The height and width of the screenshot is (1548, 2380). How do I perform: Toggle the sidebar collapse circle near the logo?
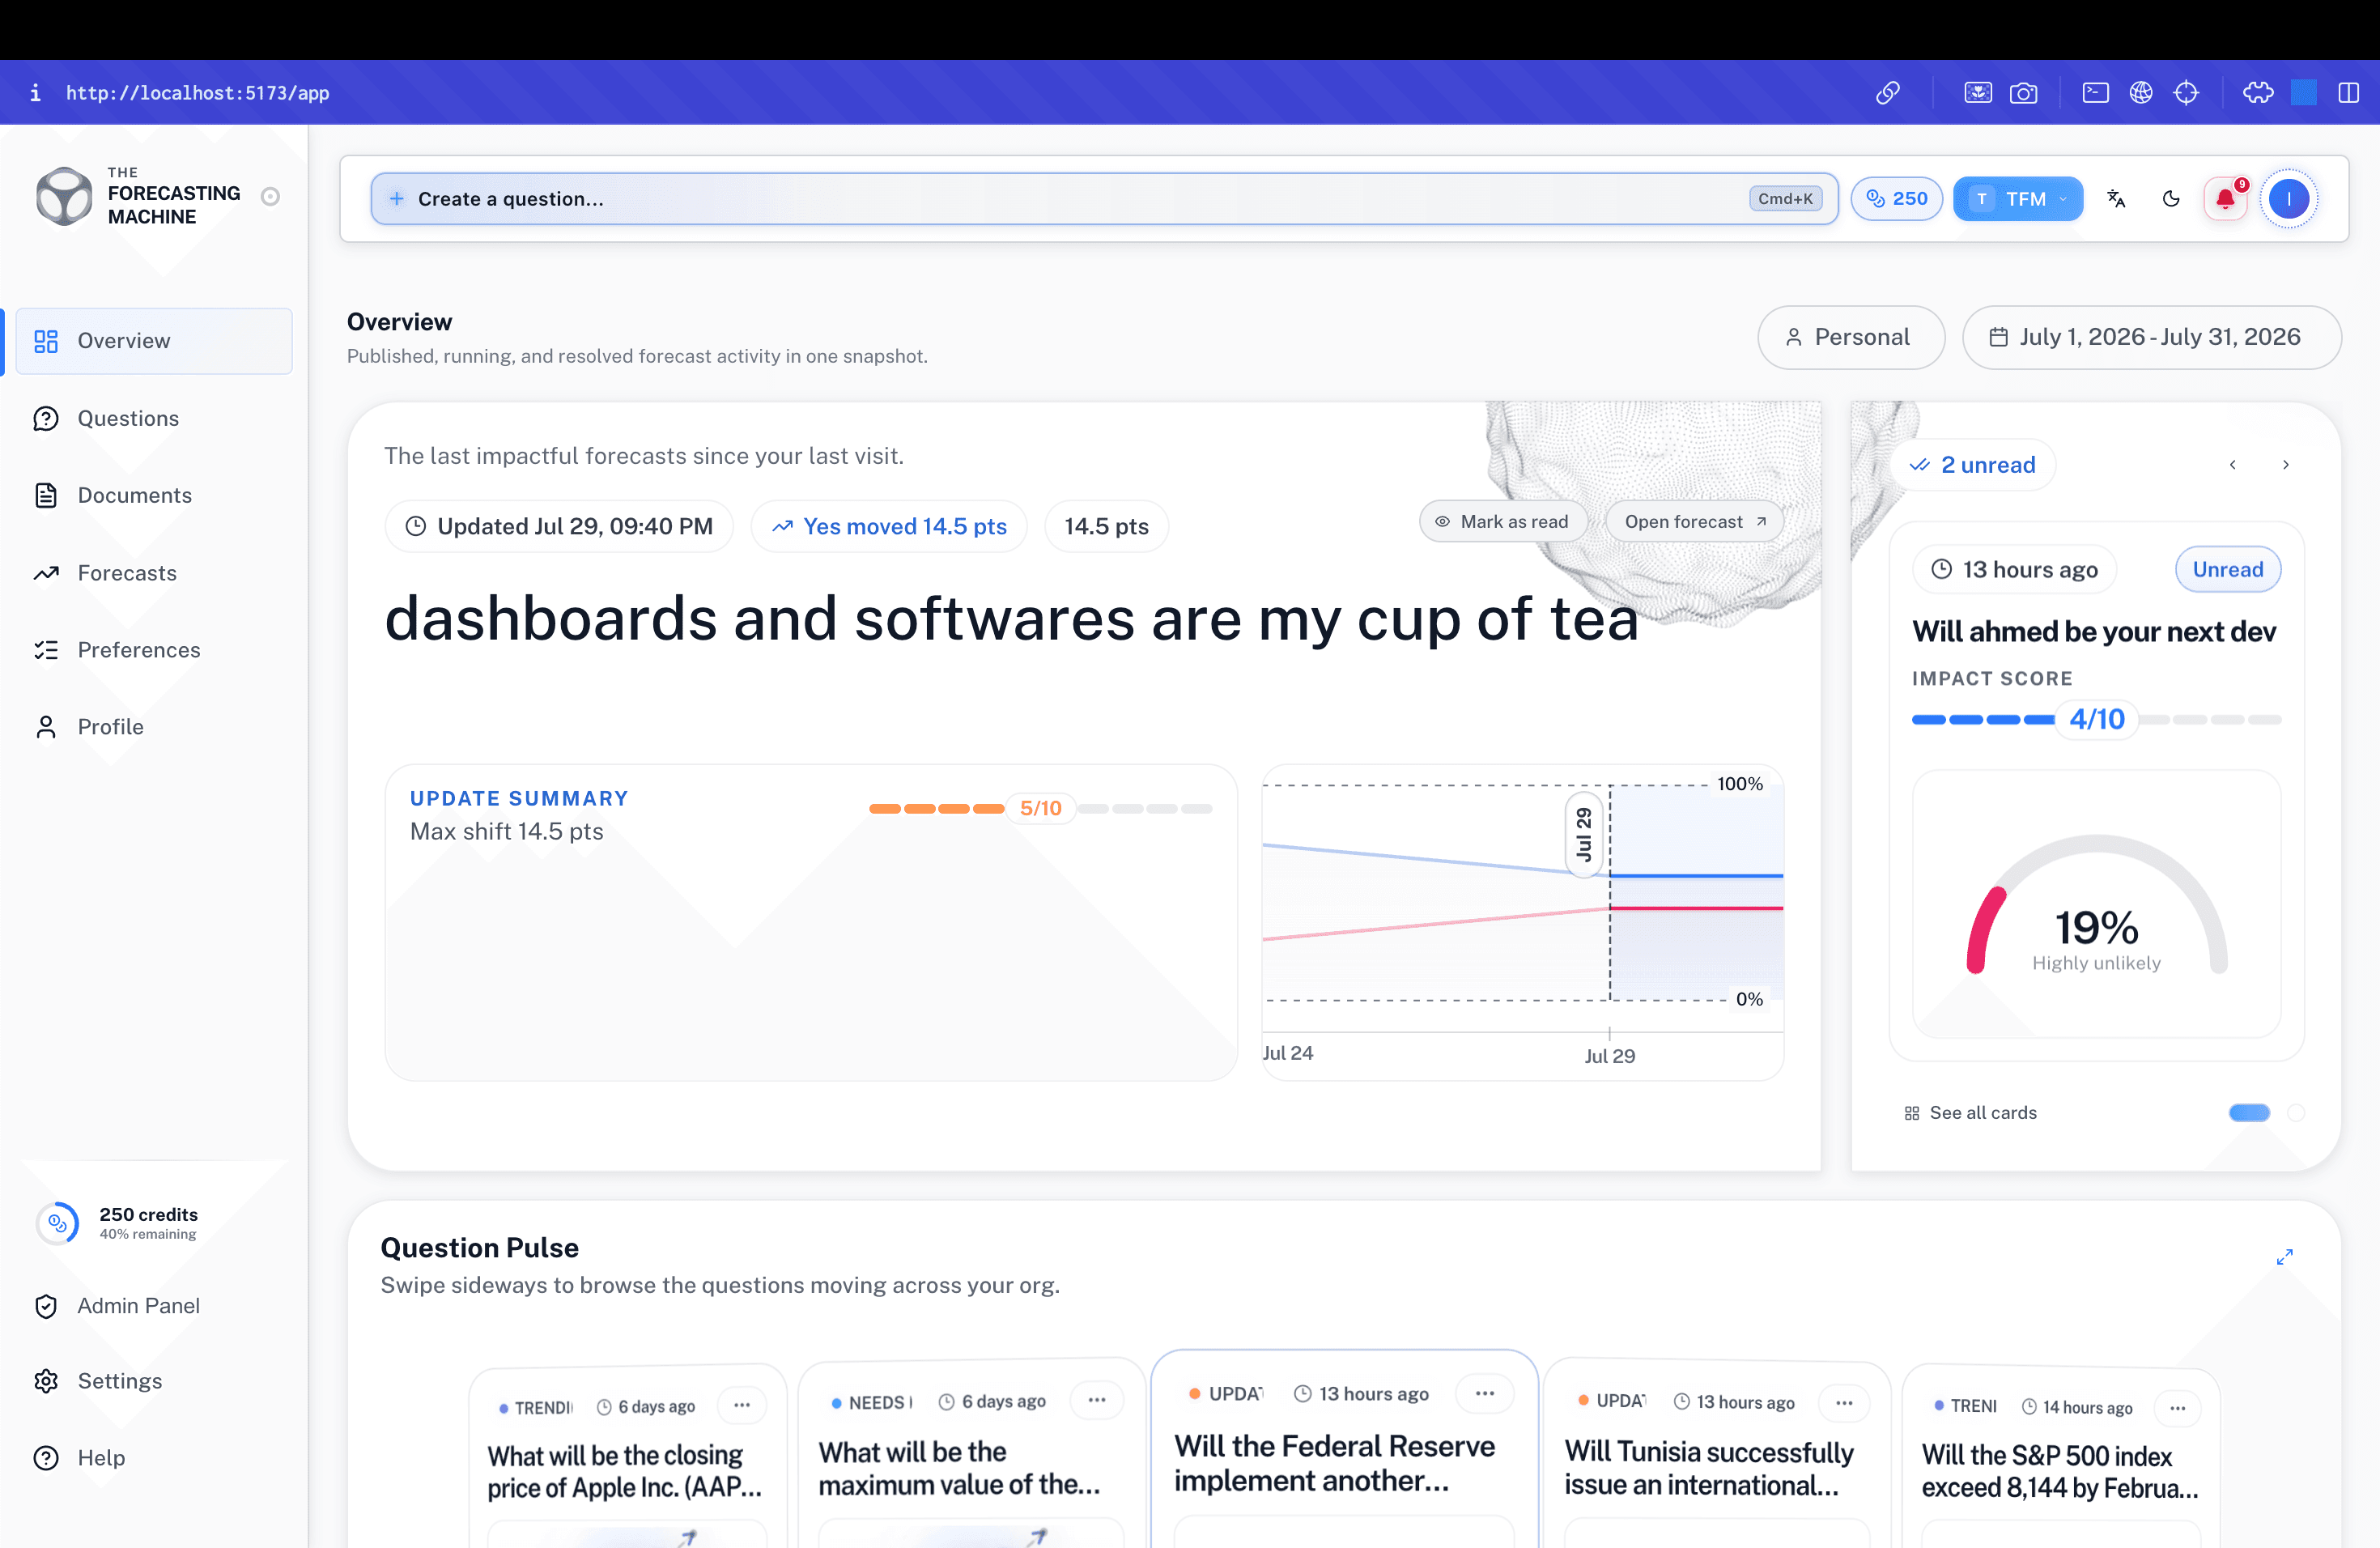pos(270,196)
